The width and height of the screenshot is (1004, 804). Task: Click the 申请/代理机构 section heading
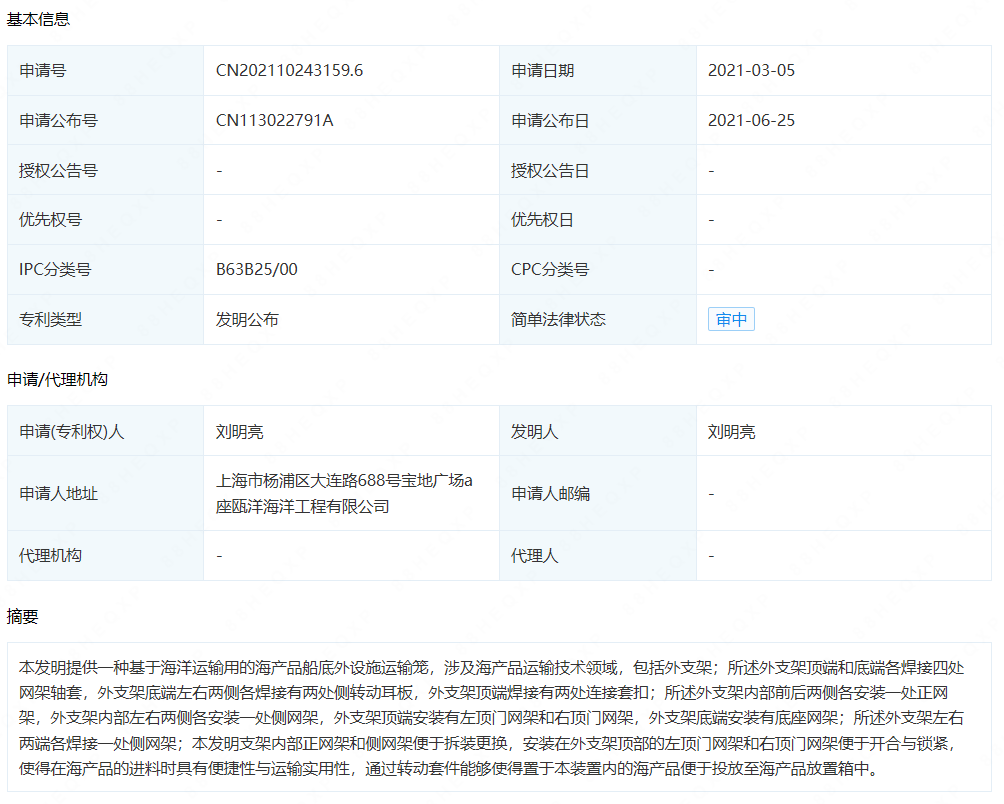(57, 380)
